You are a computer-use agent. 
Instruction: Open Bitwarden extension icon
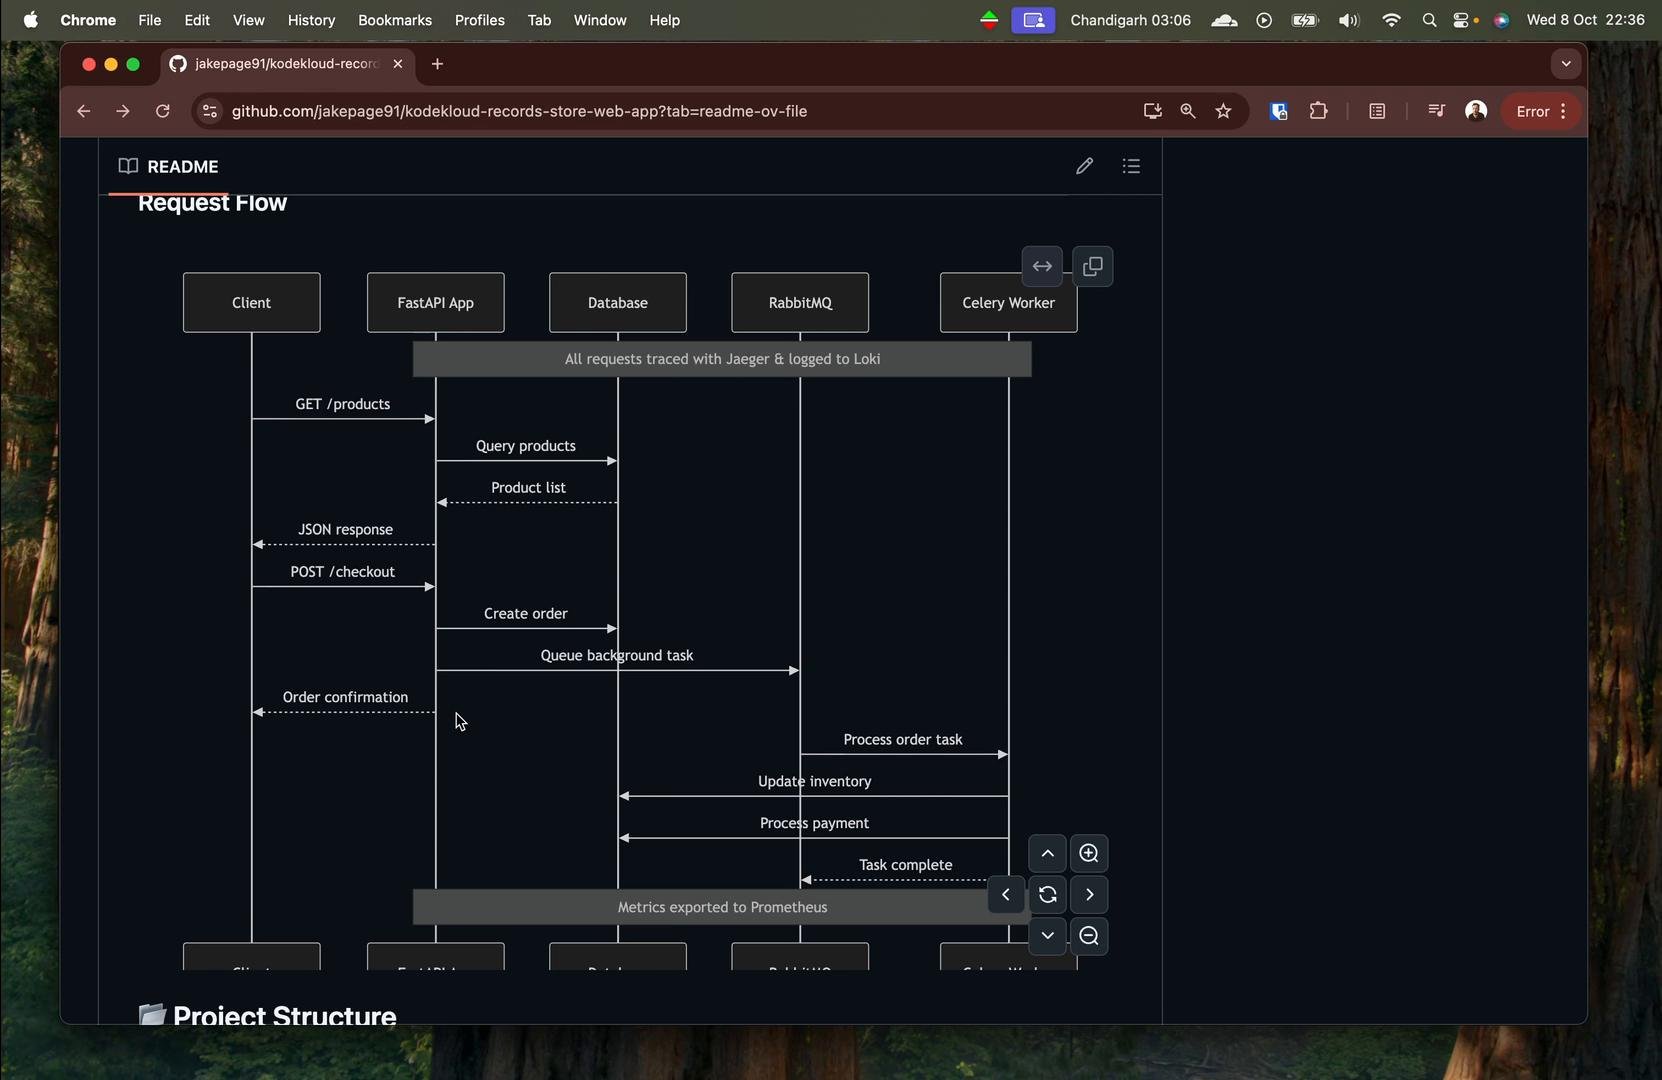point(1278,111)
